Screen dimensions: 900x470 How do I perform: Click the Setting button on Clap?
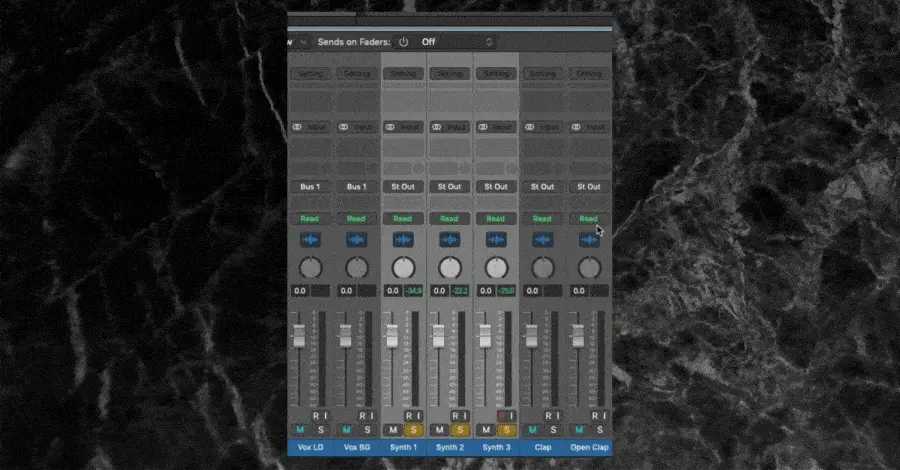[542, 73]
